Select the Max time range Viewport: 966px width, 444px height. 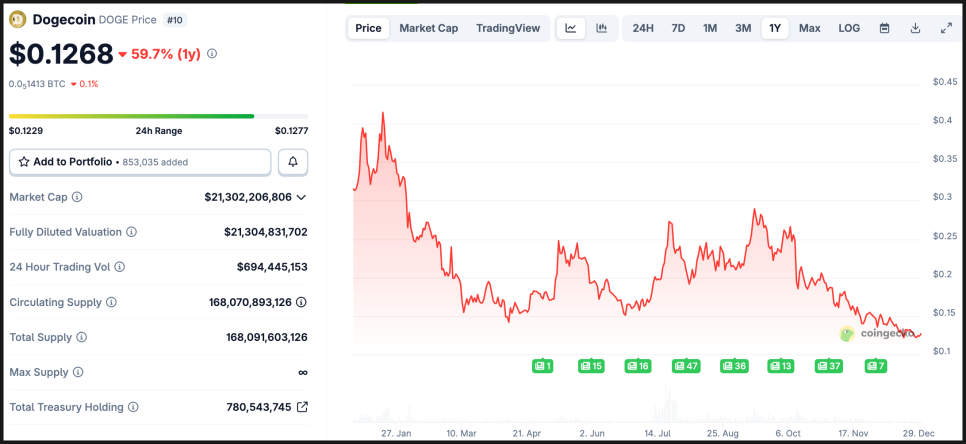click(809, 28)
